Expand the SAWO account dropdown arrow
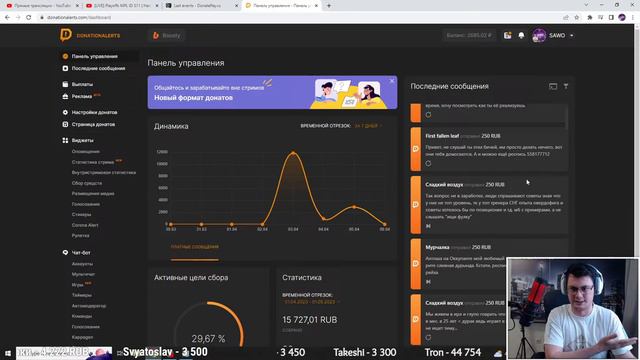Image resolution: width=640 pixels, height=360 pixels. click(571, 36)
